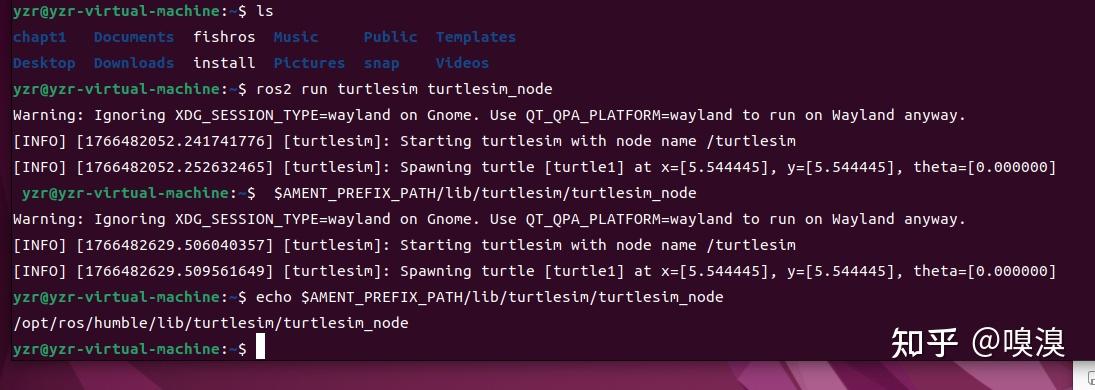
Task: Click the first XDG_SESSION_TYPE warning line
Action: click(489, 115)
